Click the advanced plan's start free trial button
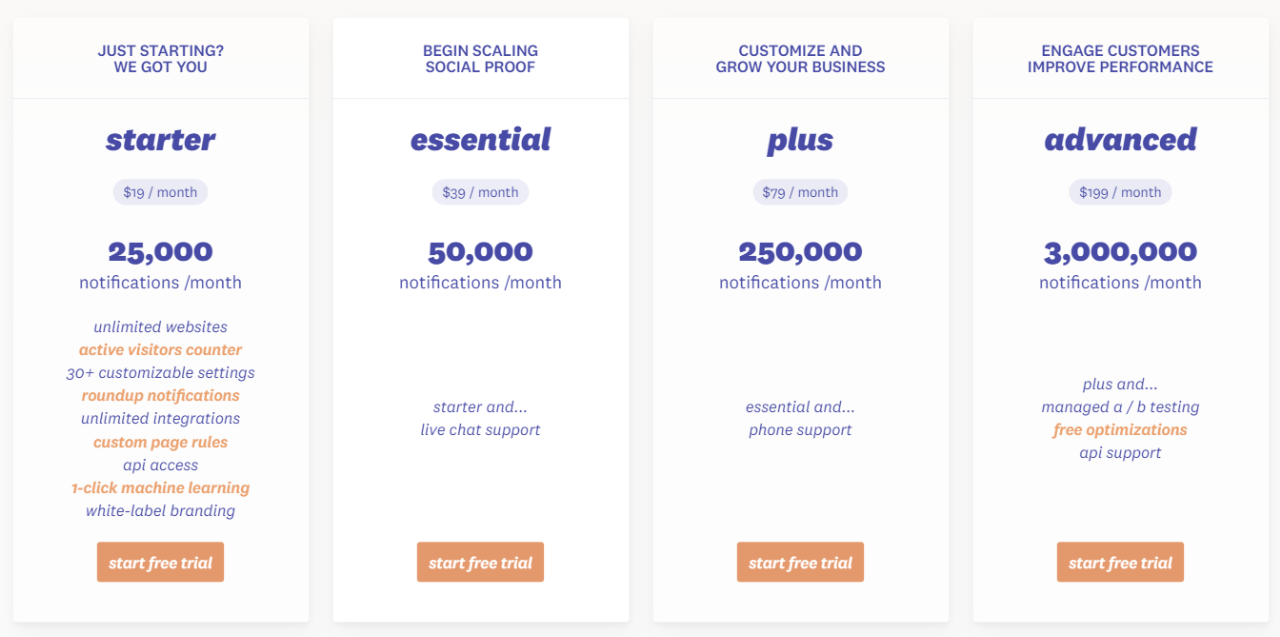Image resolution: width=1280 pixels, height=637 pixels. click(x=1120, y=562)
